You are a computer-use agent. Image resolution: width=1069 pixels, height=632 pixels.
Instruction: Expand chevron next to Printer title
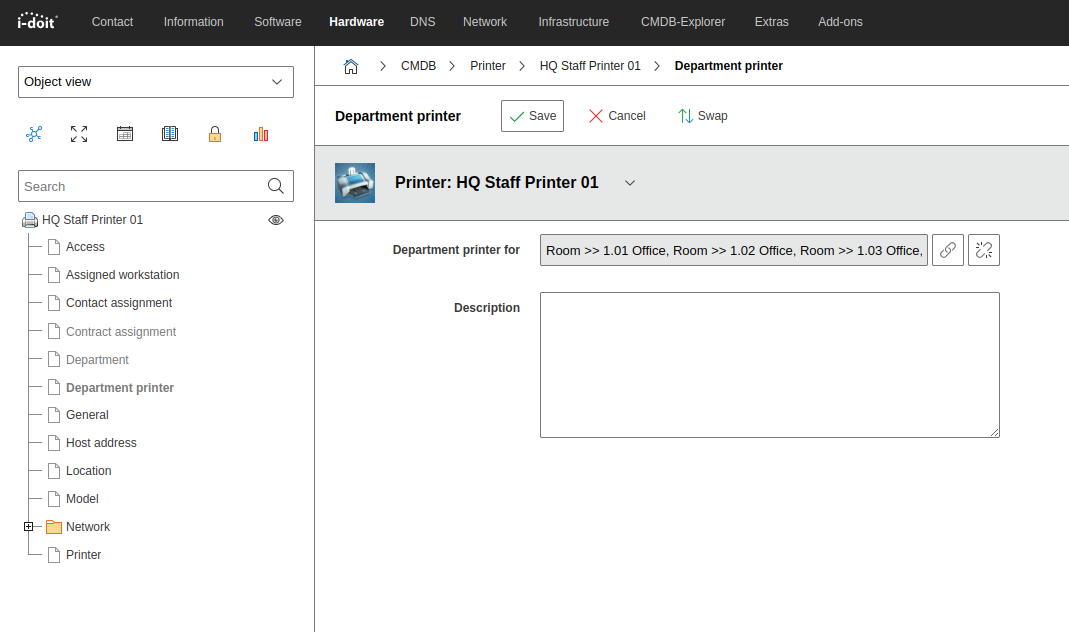tap(630, 183)
